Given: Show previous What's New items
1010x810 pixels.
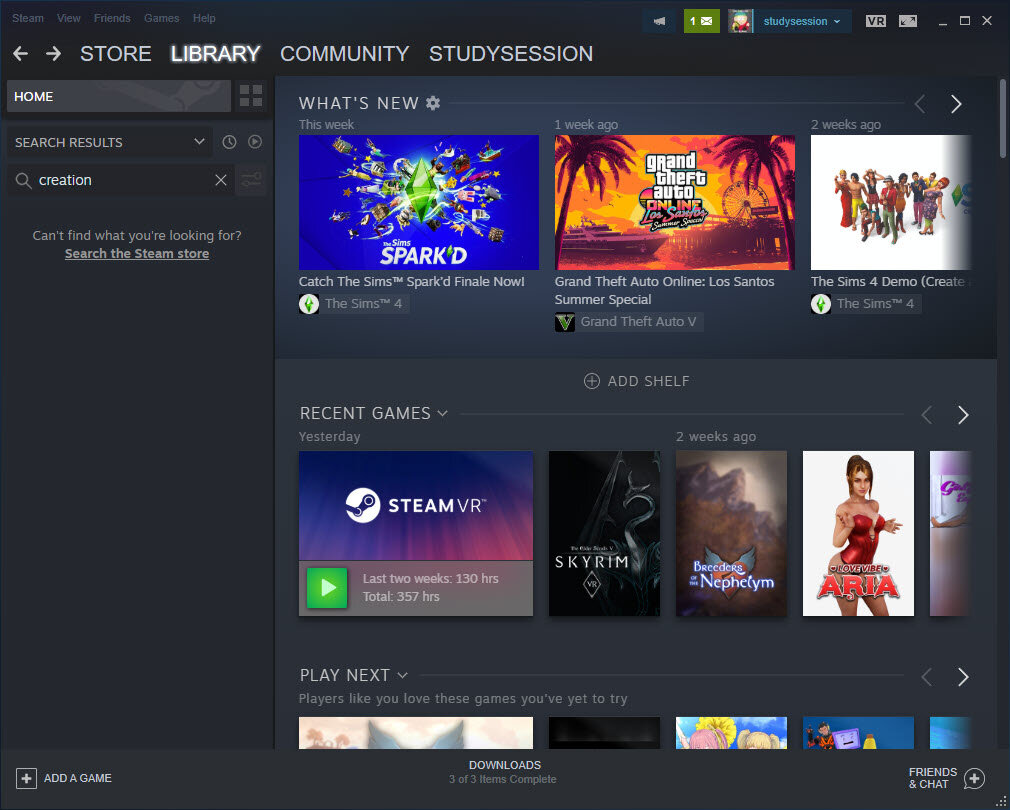Looking at the screenshot, I should click(x=920, y=104).
